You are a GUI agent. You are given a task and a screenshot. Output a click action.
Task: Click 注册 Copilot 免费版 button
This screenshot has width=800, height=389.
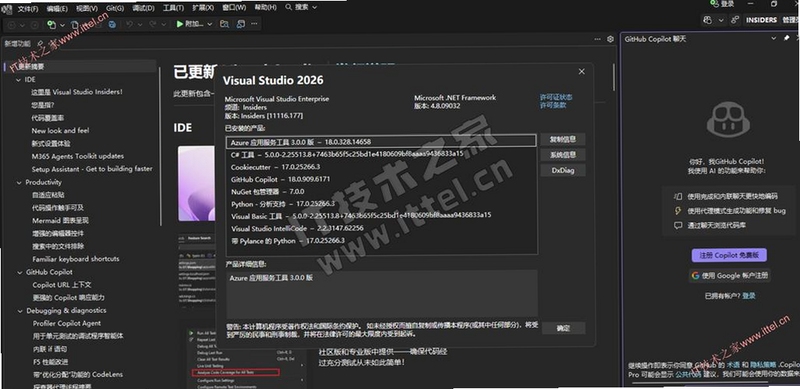[729, 255]
